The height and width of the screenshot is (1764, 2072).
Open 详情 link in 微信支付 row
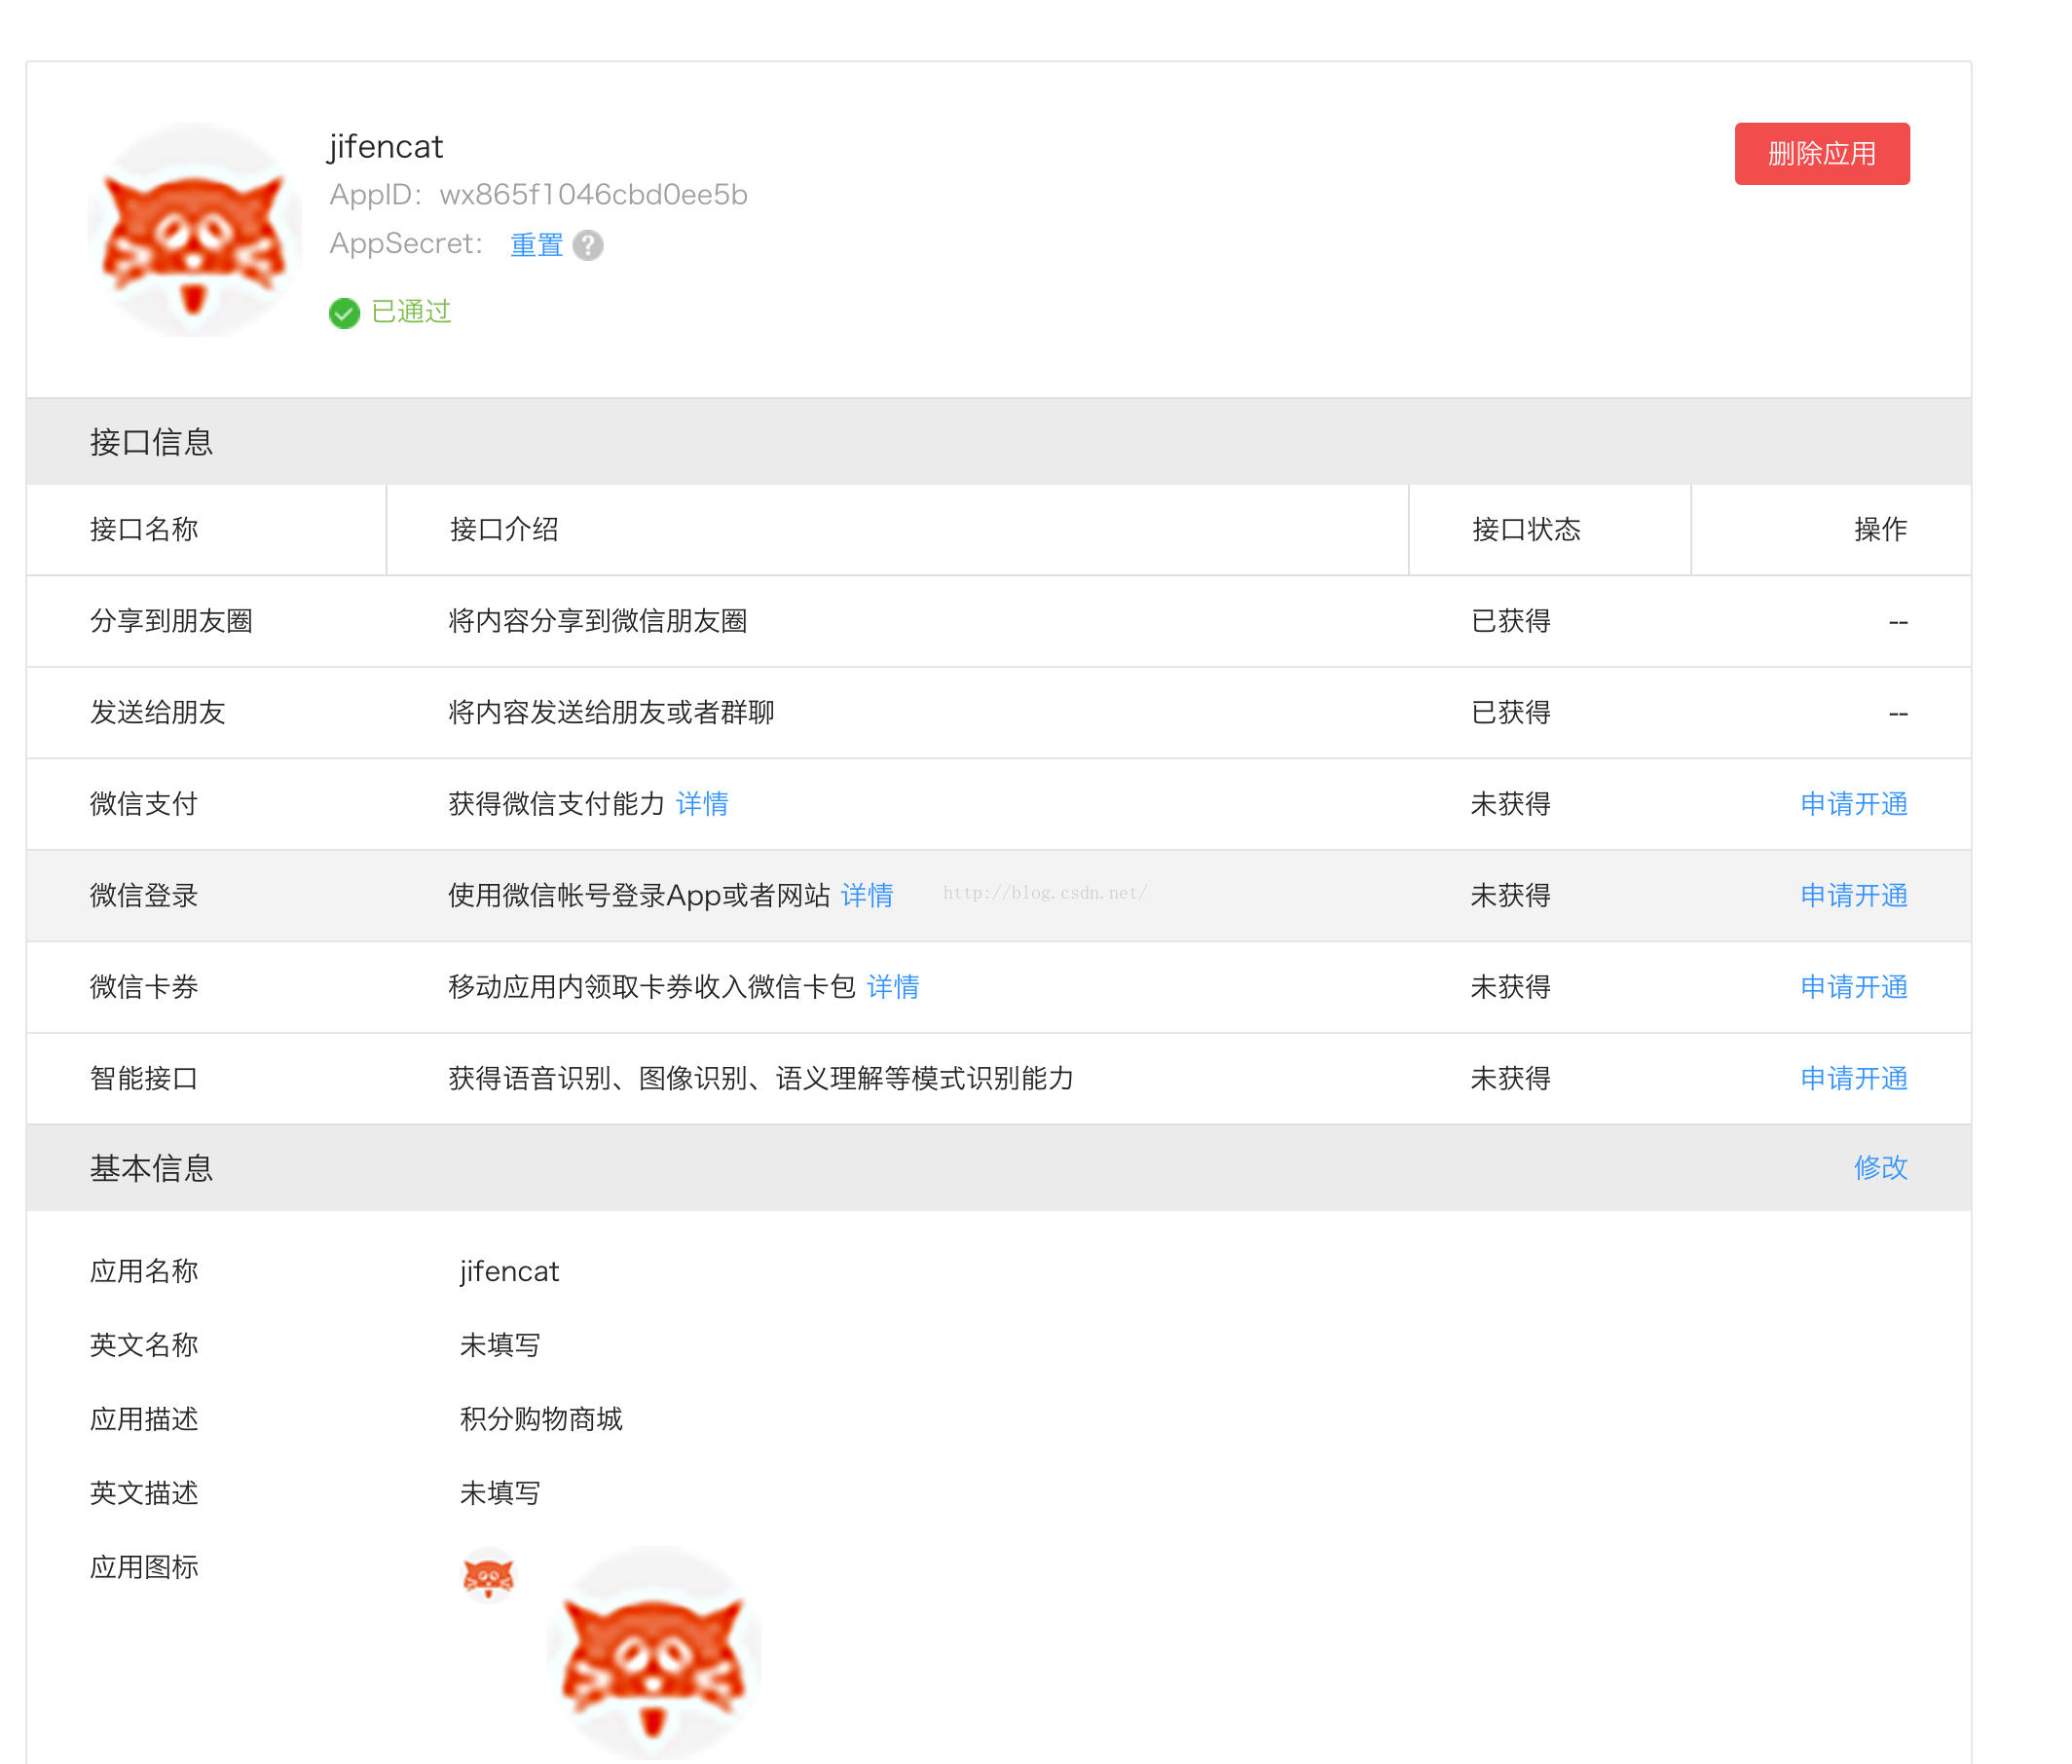tap(702, 804)
